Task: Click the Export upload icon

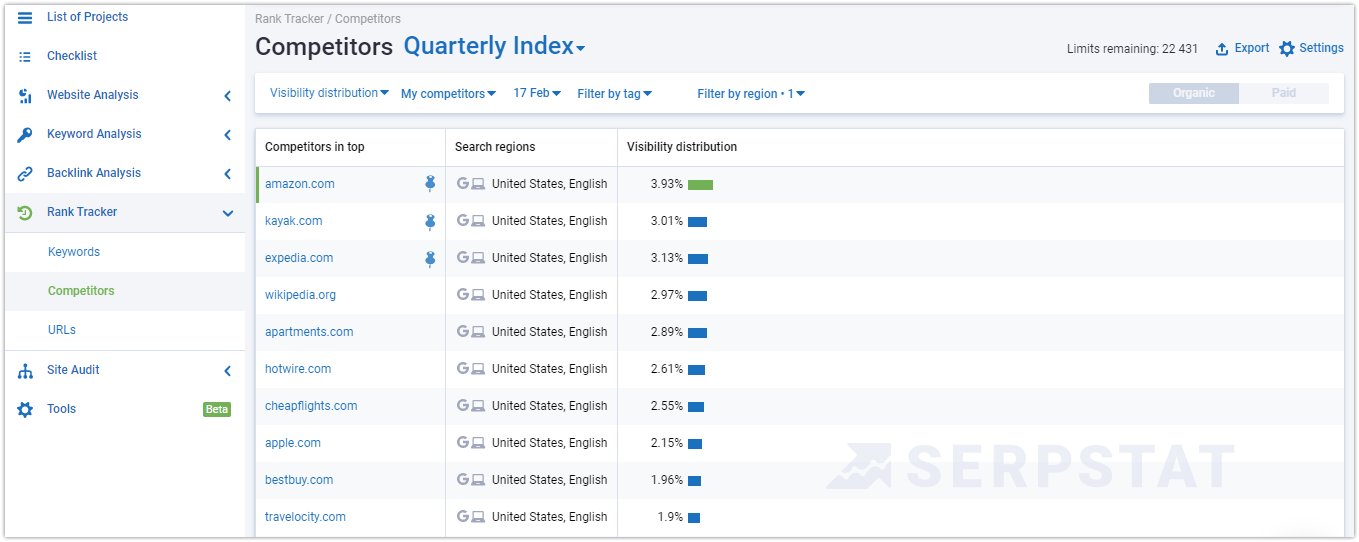Action: tap(1221, 49)
